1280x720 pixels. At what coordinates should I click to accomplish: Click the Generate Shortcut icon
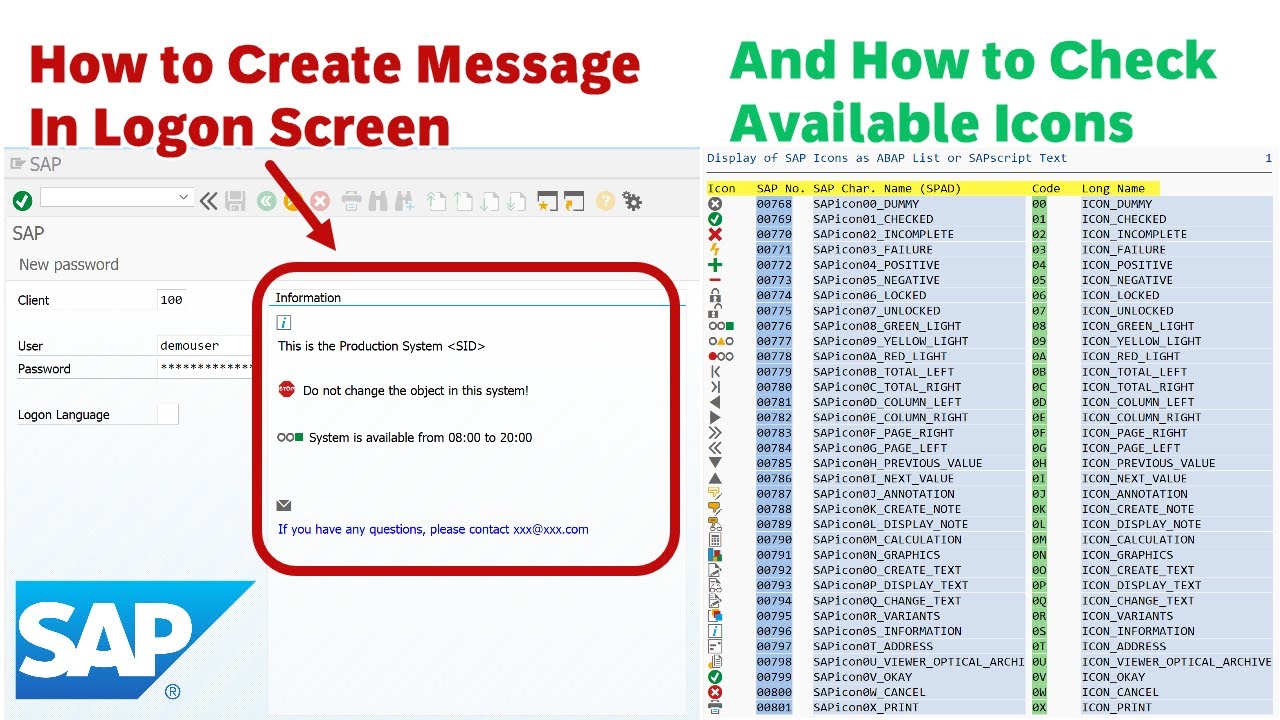coord(573,201)
